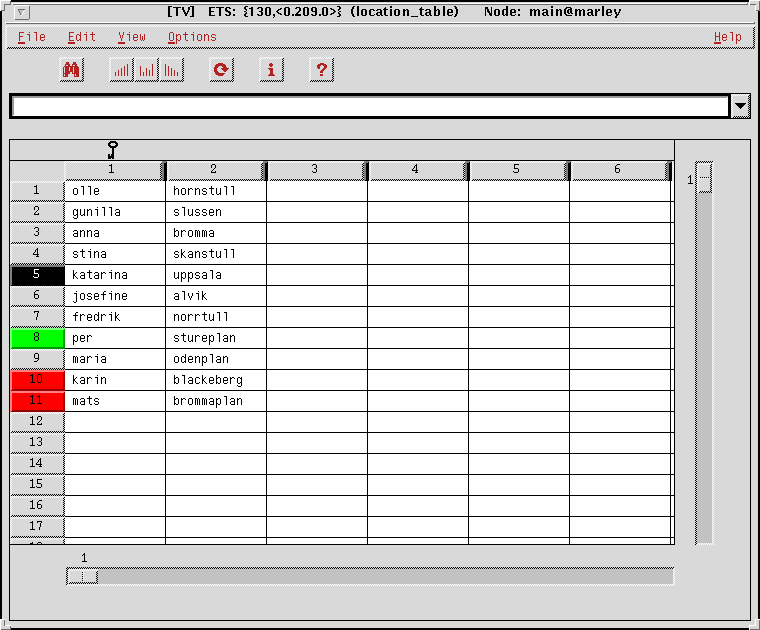Select column header 4
This screenshot has width=760, height=630.
click(417, 170)
